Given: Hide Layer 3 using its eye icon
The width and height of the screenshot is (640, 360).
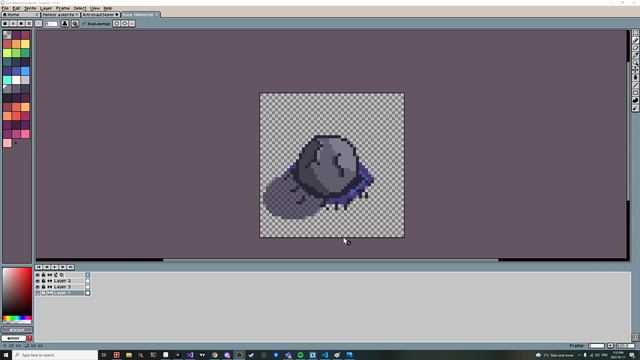Looking at the screenshot, I should tap(38, 287).
